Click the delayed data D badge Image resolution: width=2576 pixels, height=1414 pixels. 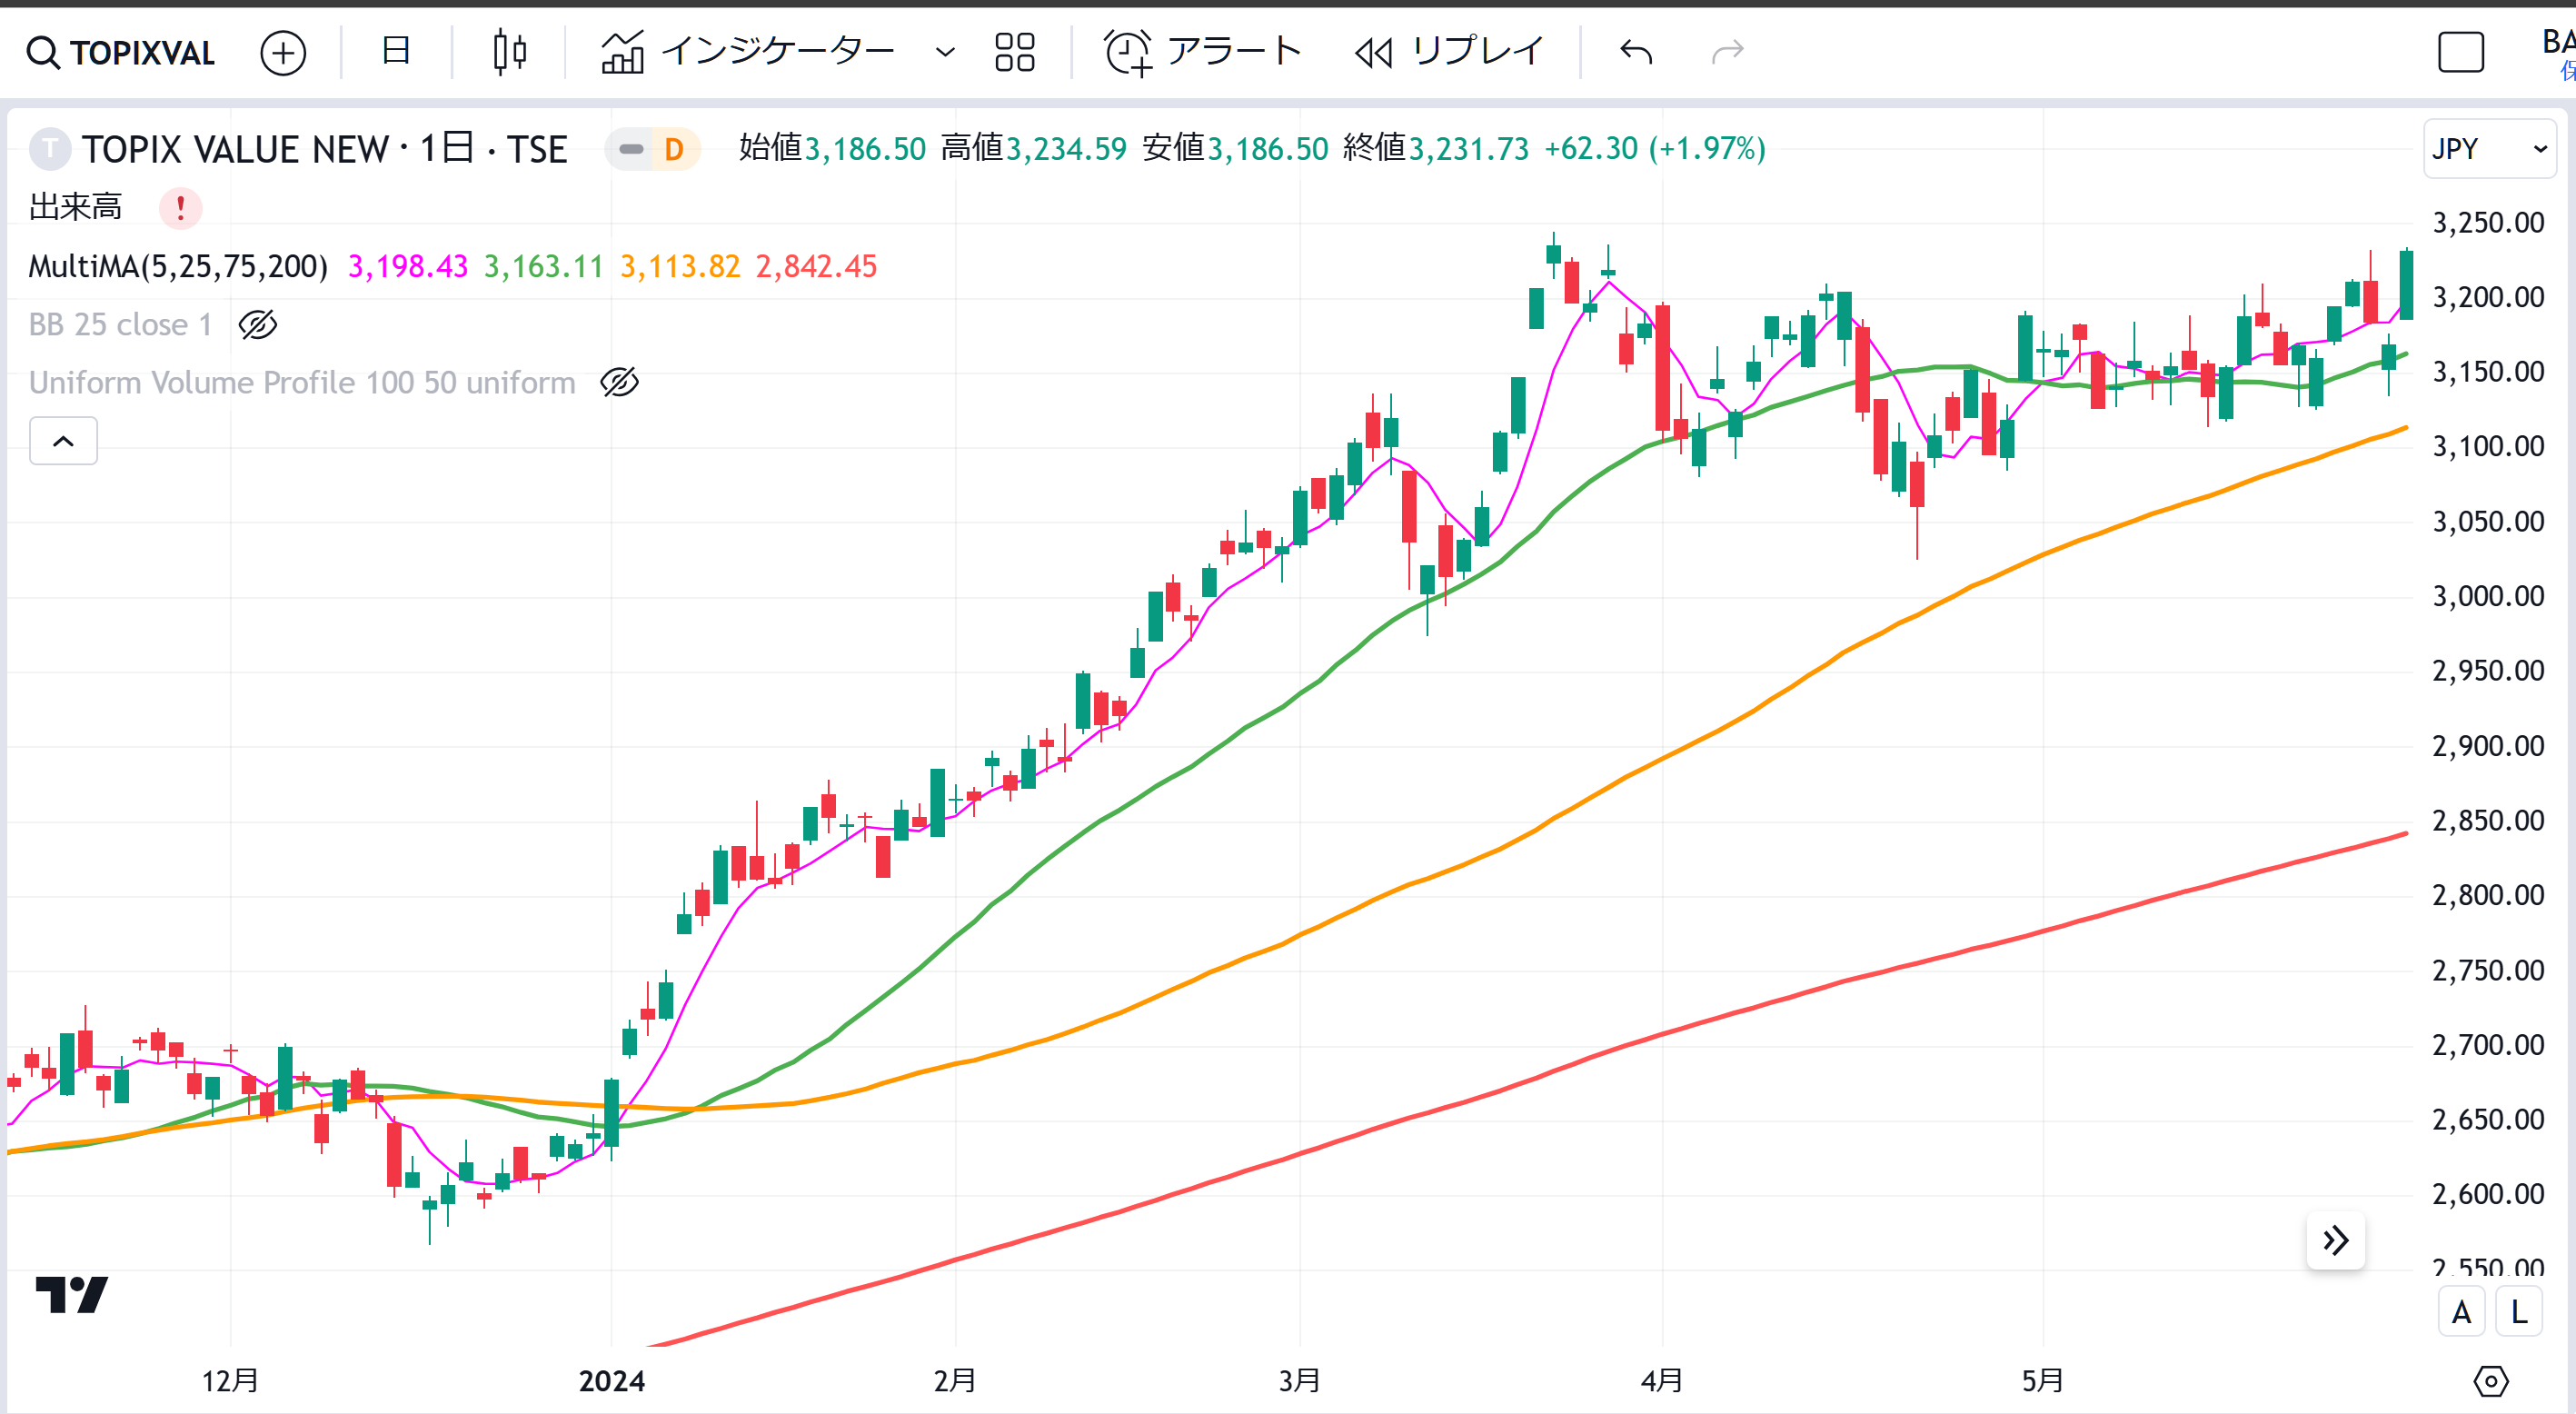pyautogui.click(x=674, y=150)
